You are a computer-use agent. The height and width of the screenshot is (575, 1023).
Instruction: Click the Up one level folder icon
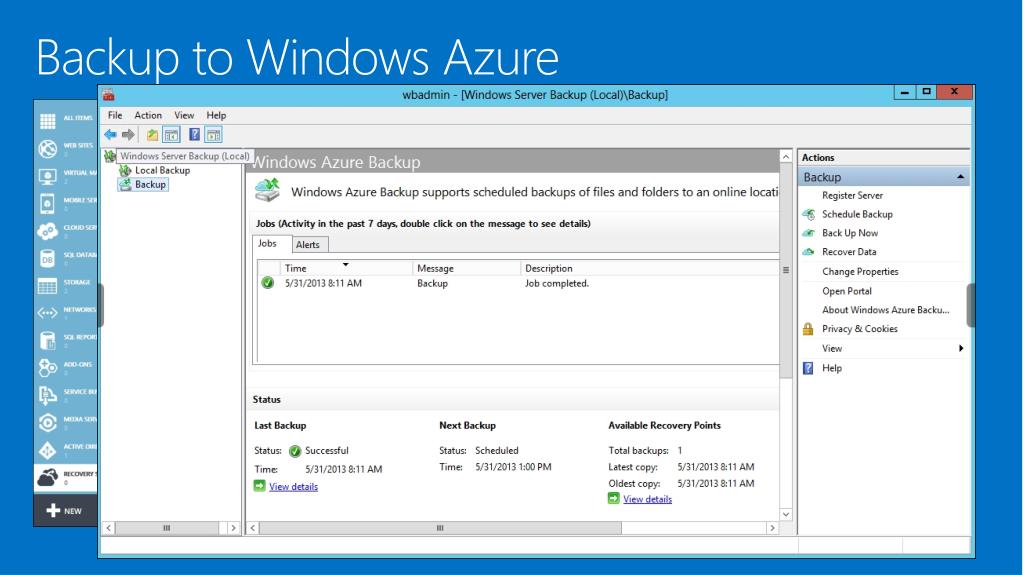tap(152, 135)
